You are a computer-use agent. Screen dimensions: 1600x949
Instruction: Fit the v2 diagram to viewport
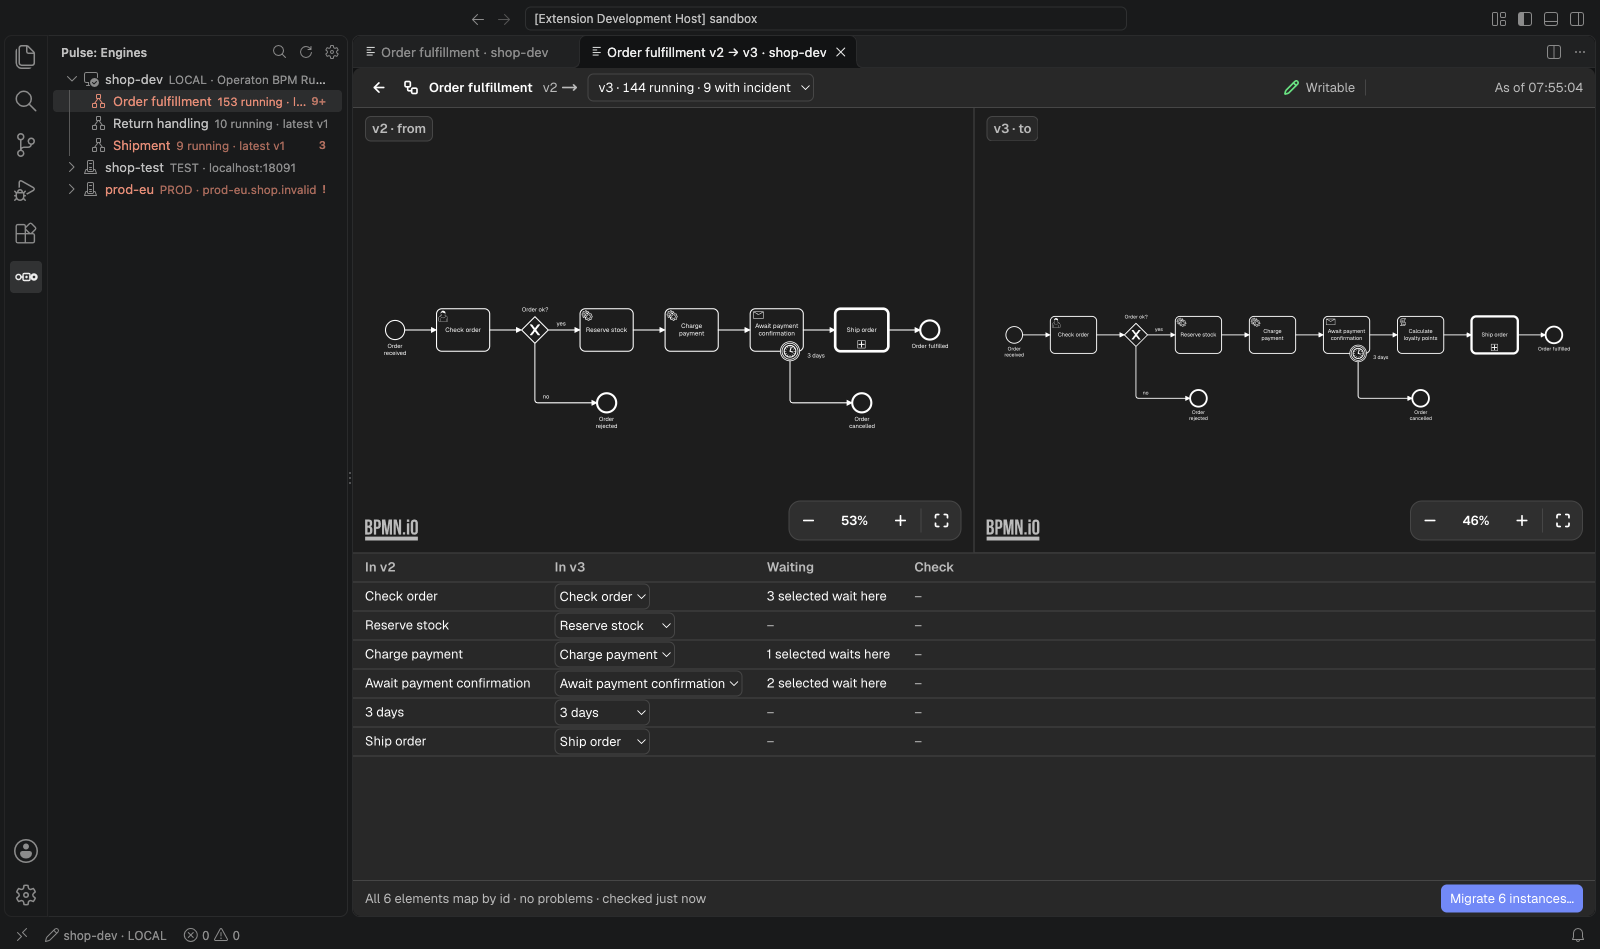tap(941, 521)
